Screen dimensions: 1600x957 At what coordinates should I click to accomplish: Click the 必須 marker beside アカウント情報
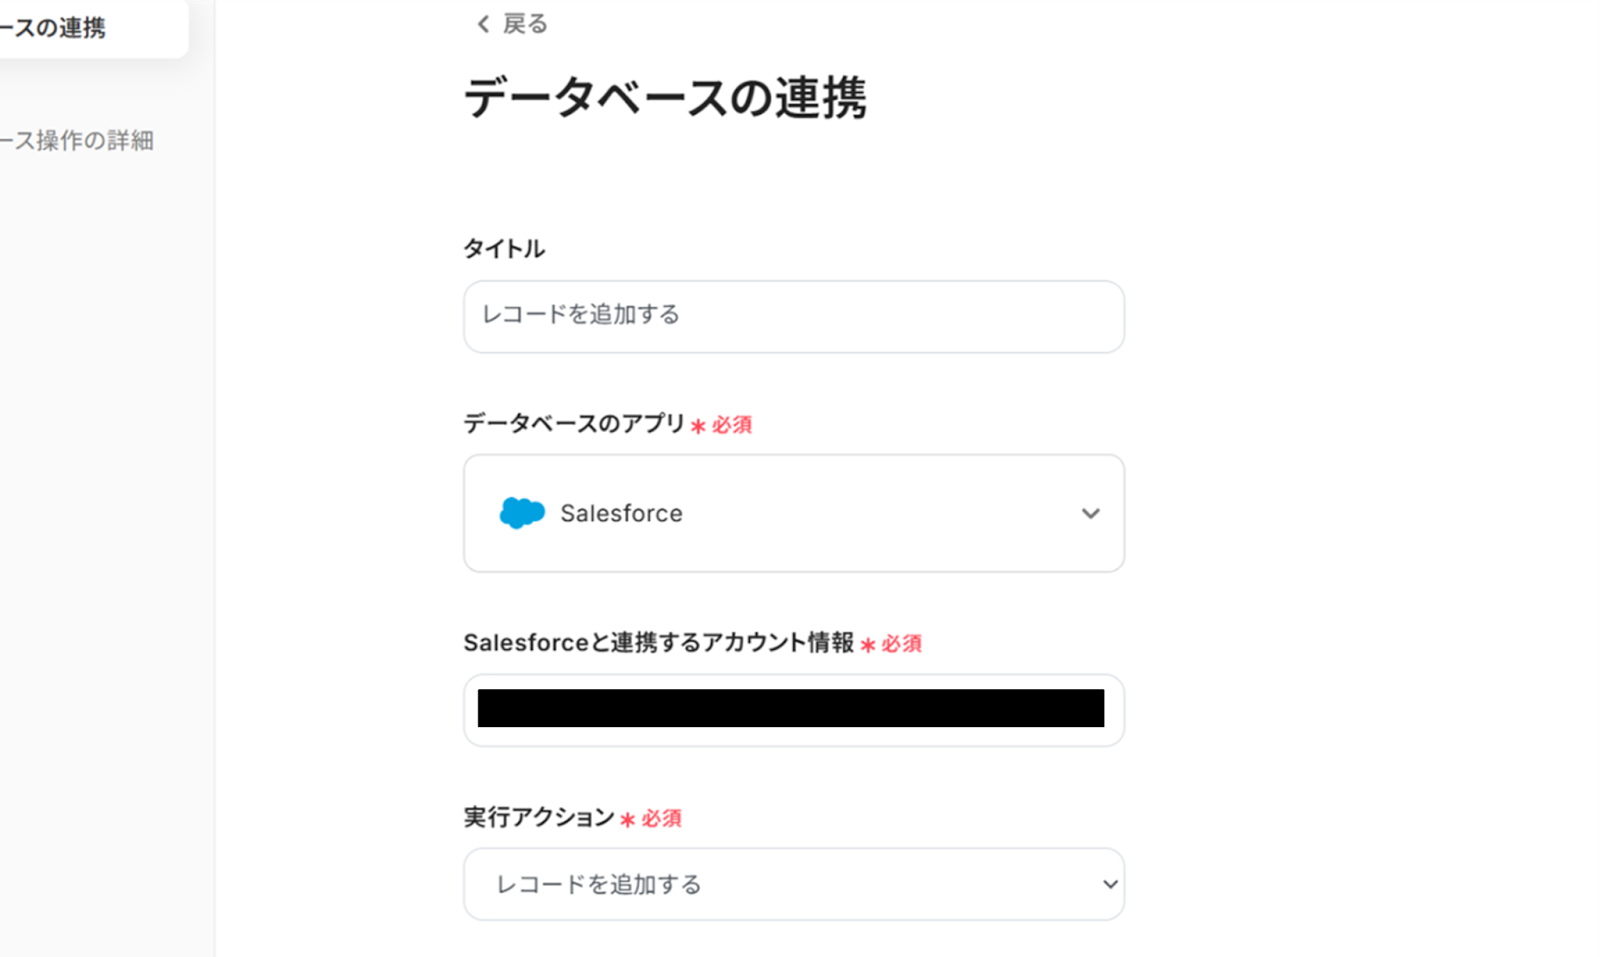point(901,644)
